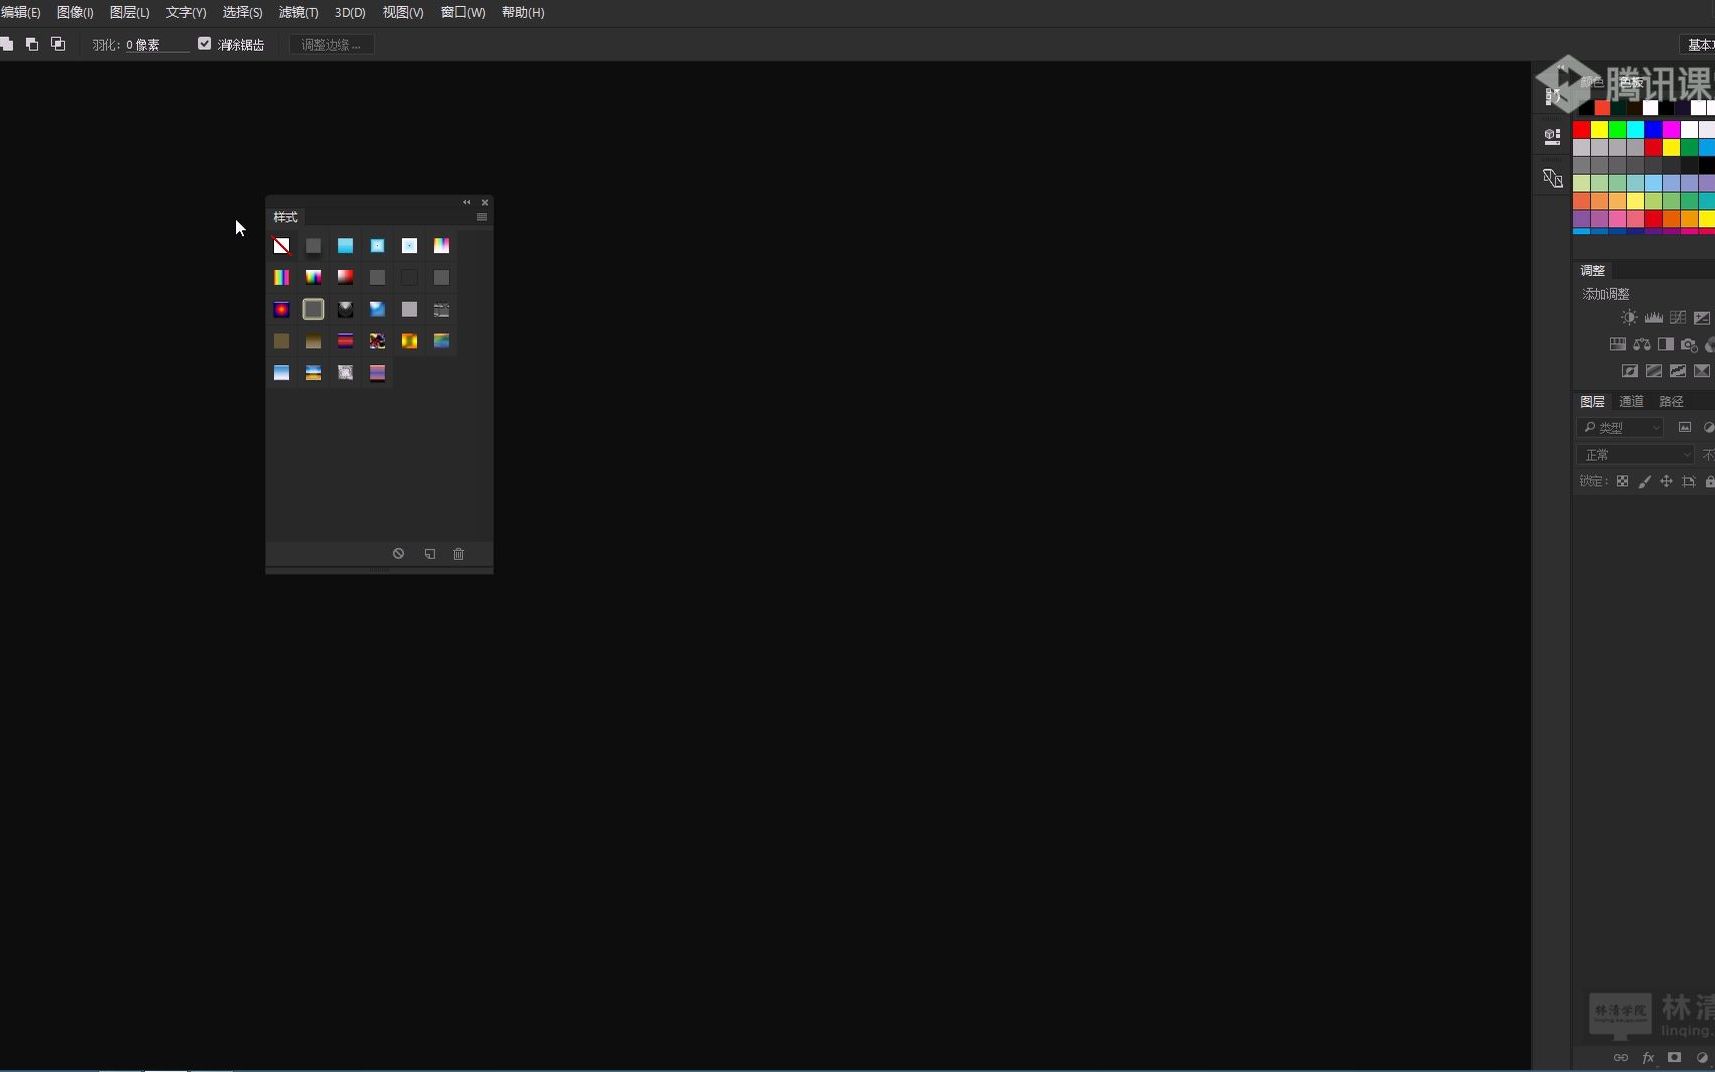Open the 帮助(H) menu
The height and width of the screenshot is (1072, 1715).
point(523,13)
